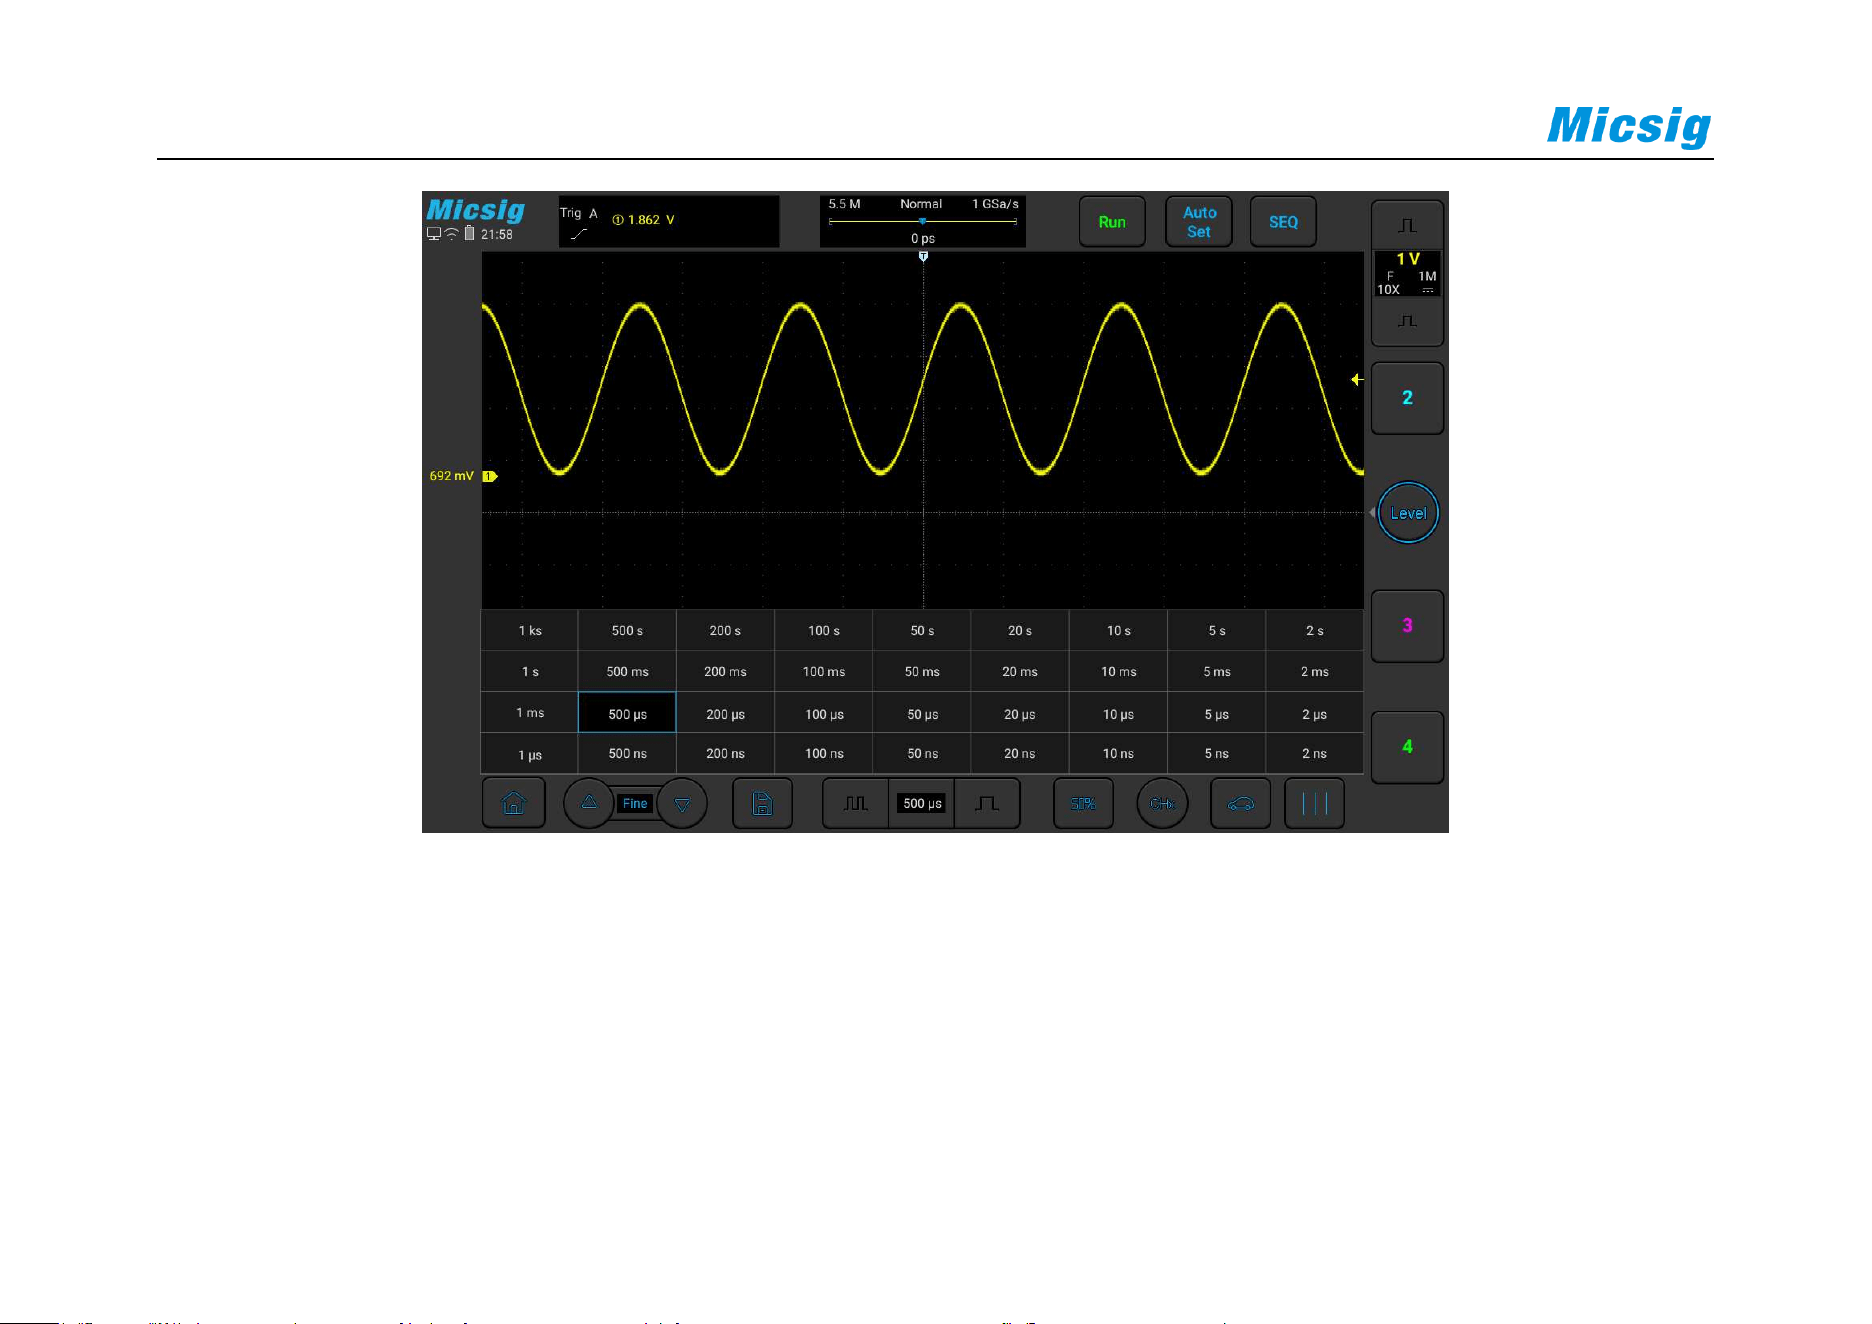
Task: Increase channel 1 vertical scale
Action: pos(1407,225)
